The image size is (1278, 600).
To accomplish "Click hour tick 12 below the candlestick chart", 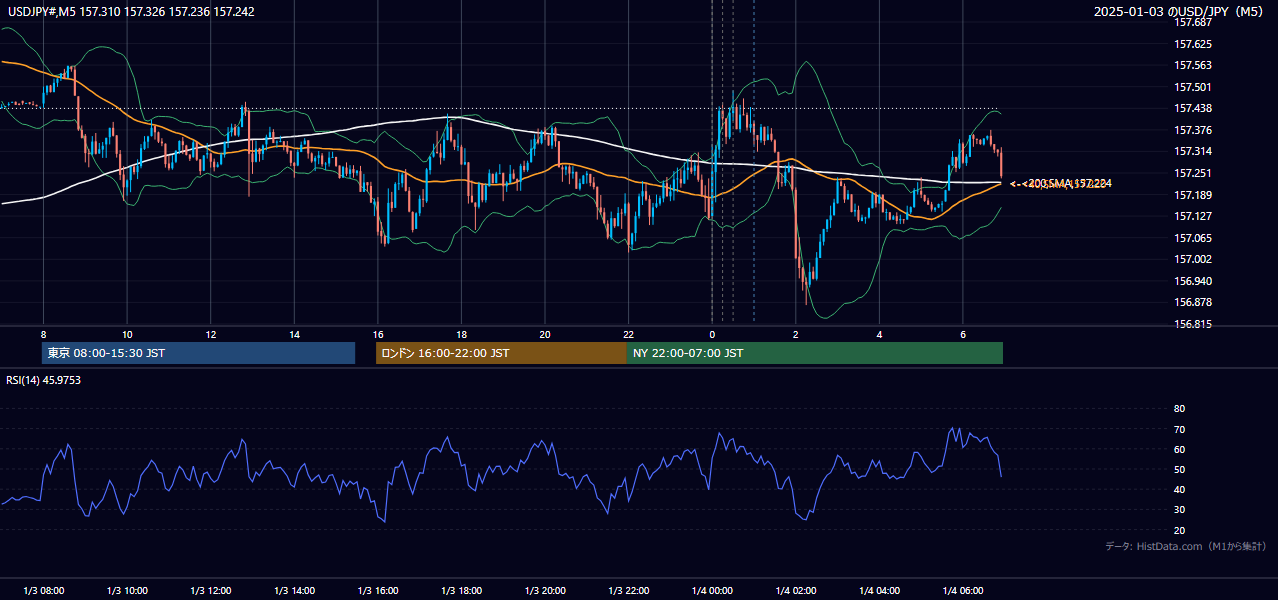I will coord(211,334).
